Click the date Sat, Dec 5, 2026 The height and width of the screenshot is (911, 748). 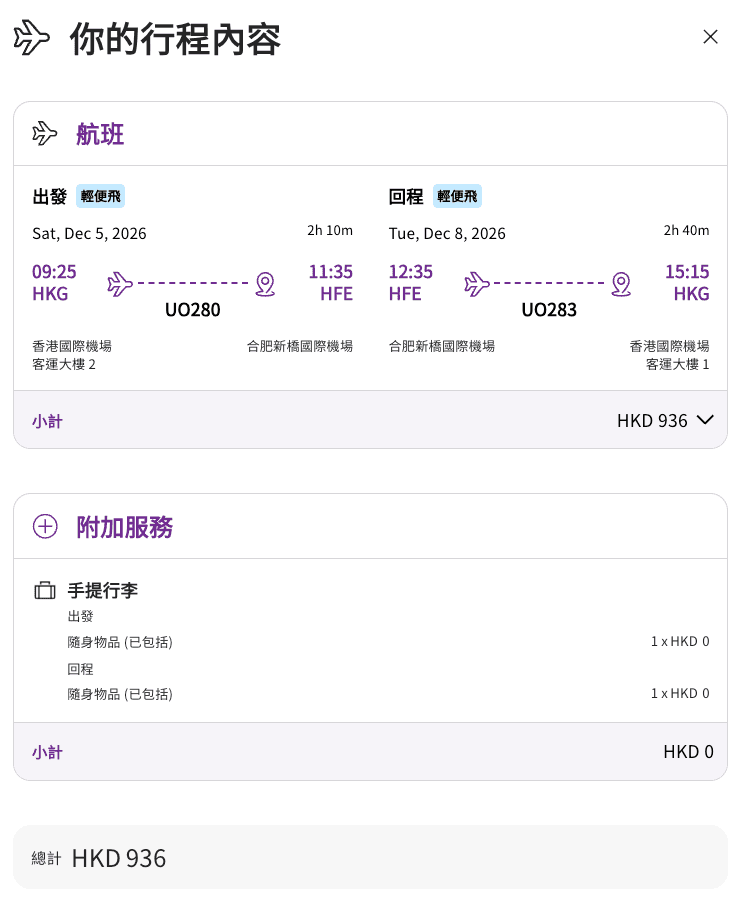pos(90,234)
